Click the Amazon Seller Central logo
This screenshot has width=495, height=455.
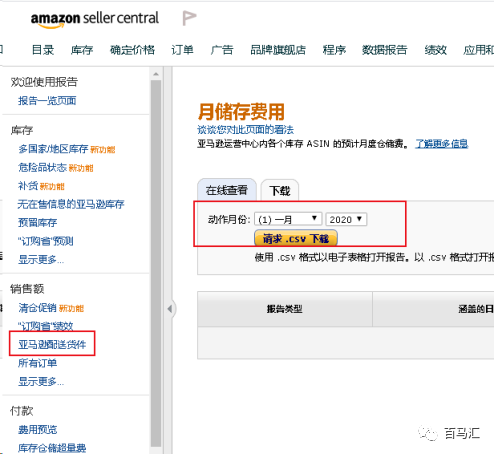click(95, 19)
